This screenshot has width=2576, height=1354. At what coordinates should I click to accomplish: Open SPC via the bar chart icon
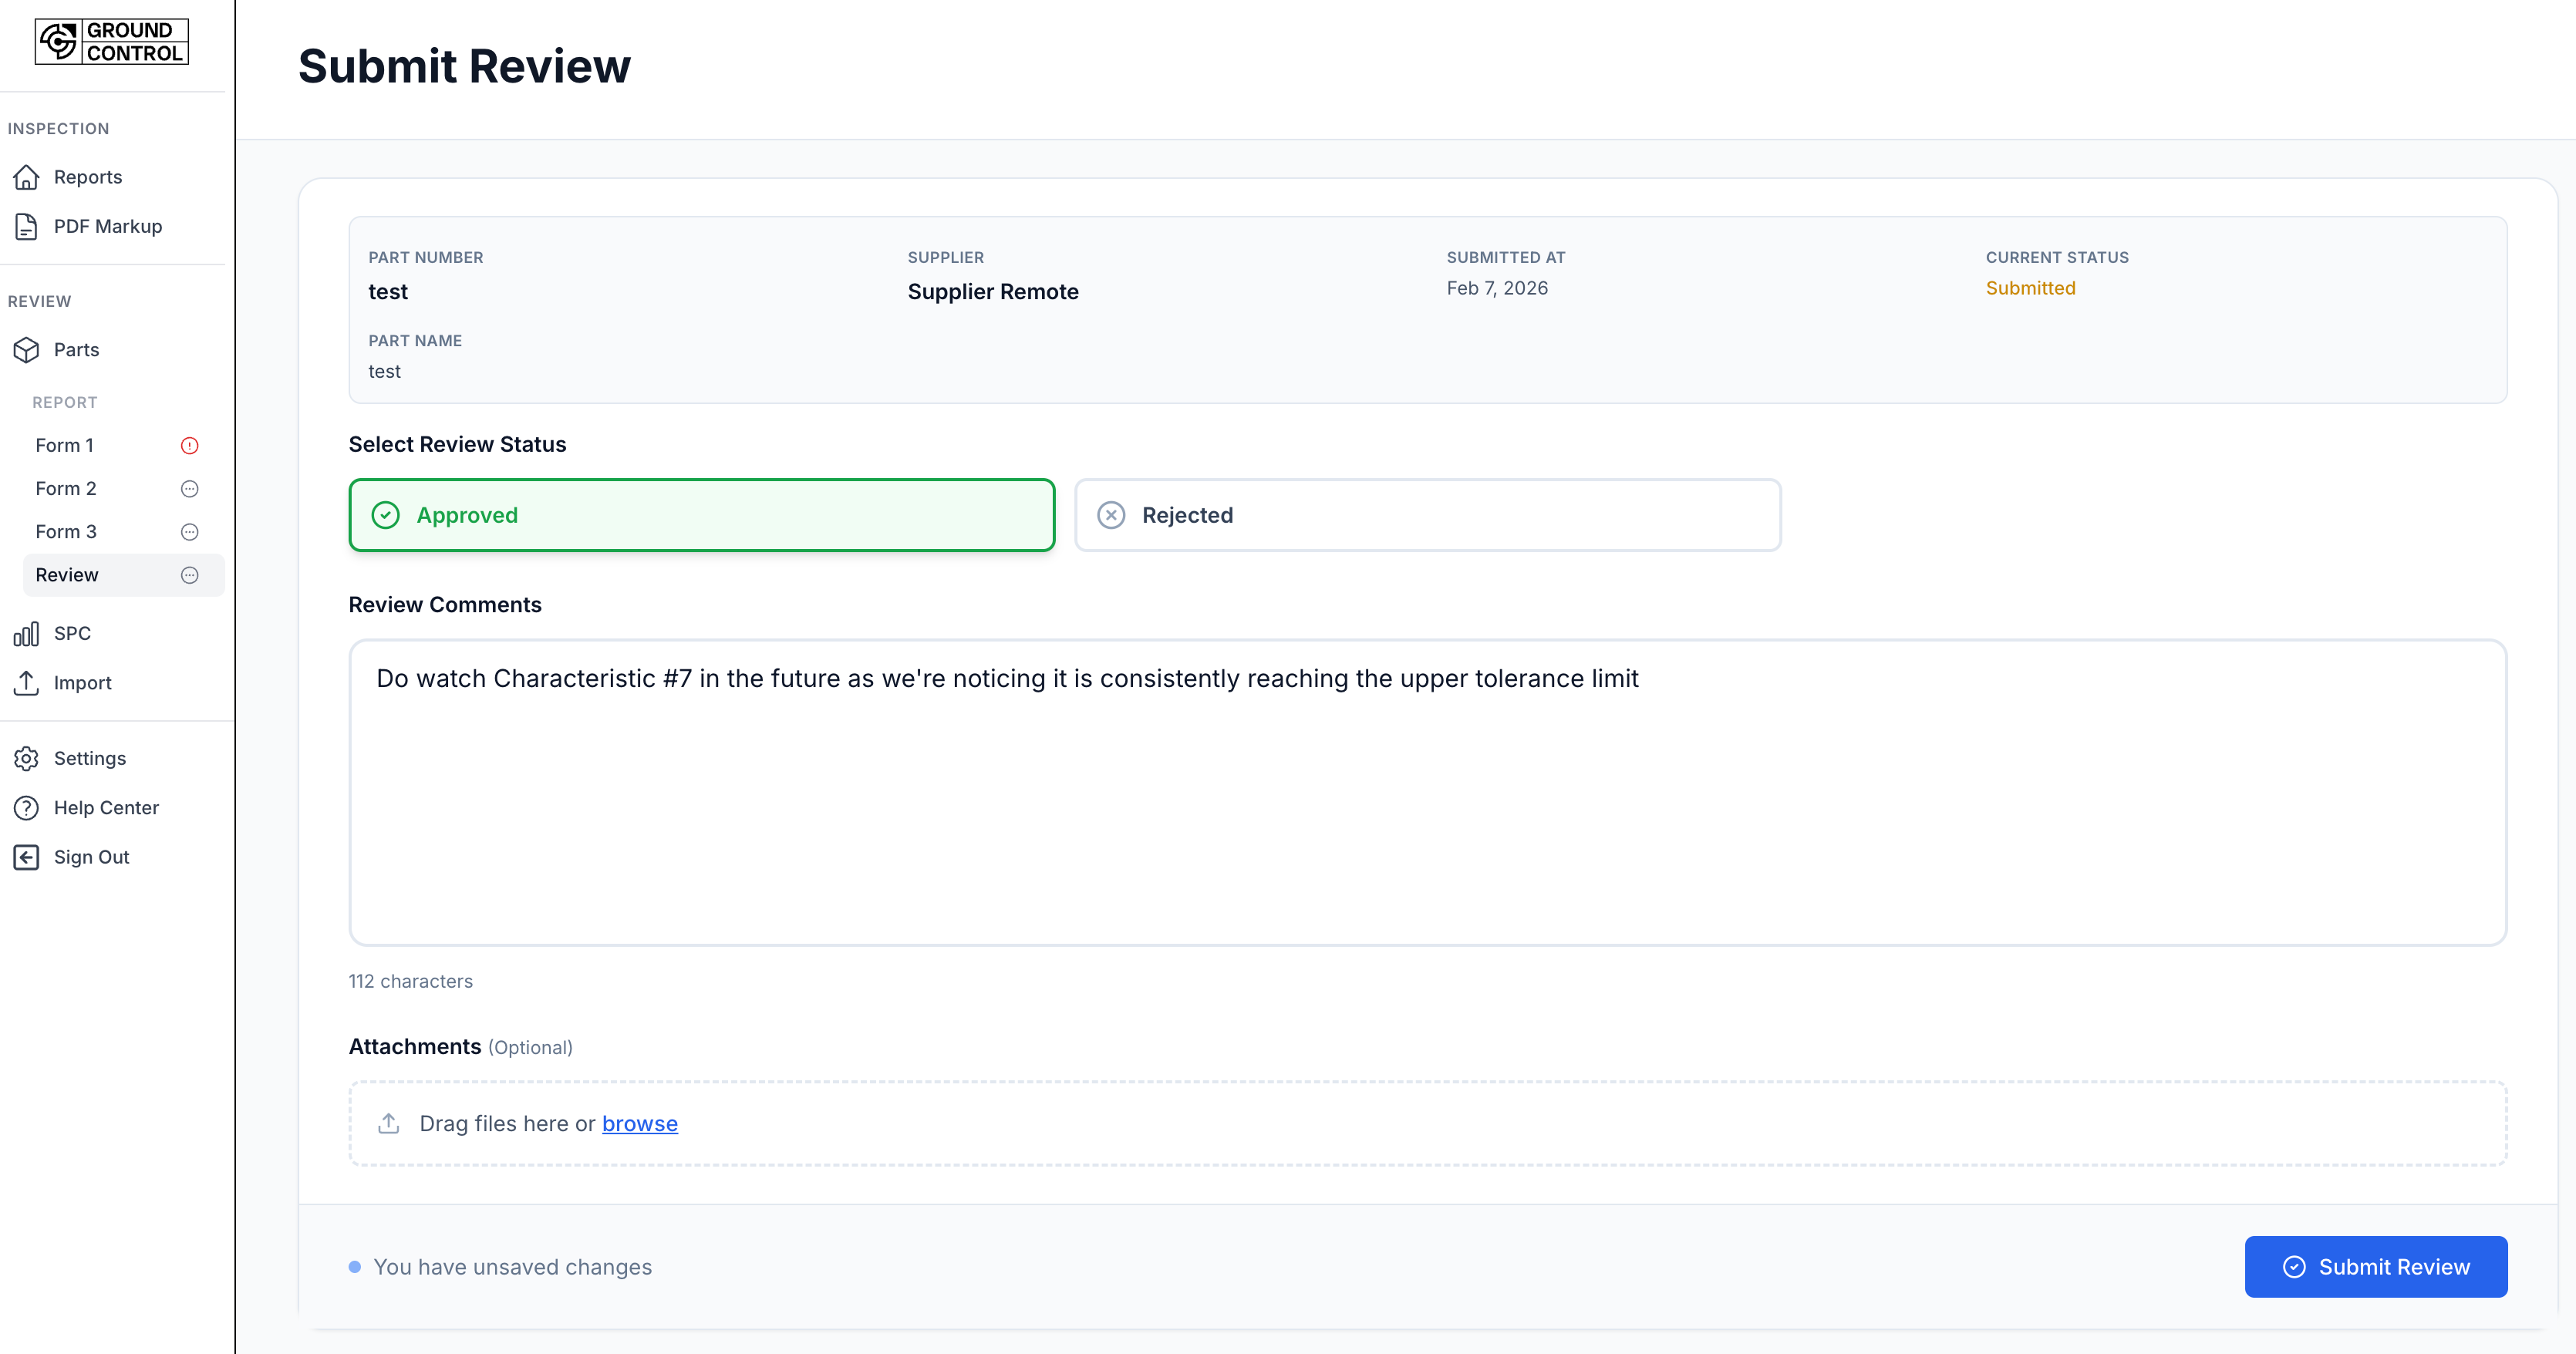(x=27, y=633)
